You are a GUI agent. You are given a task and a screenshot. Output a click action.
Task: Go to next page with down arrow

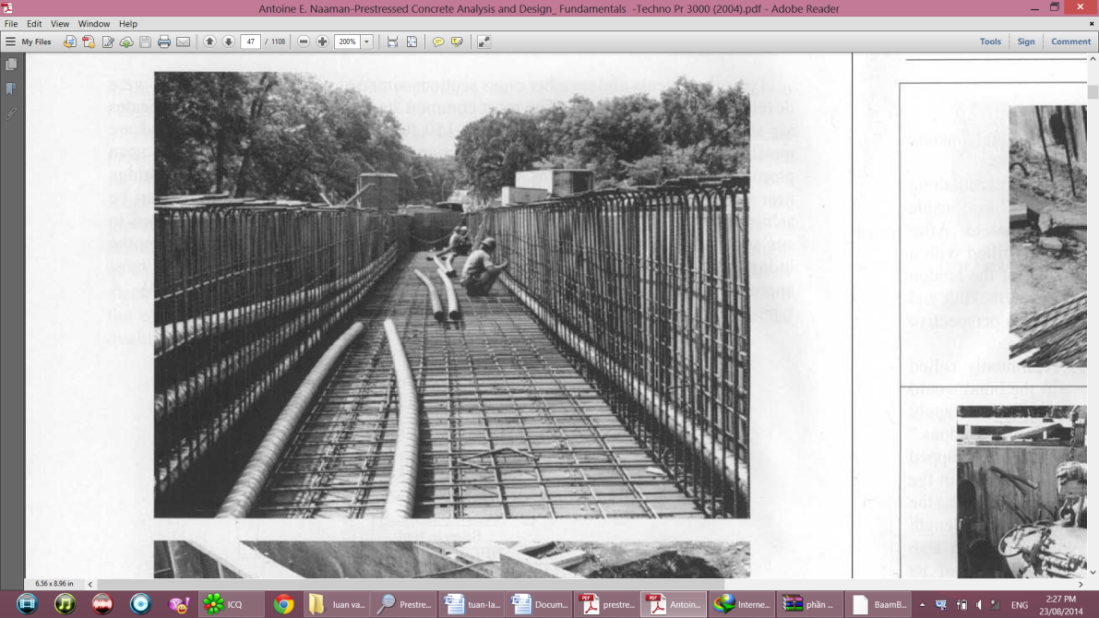tap(228, 42)
